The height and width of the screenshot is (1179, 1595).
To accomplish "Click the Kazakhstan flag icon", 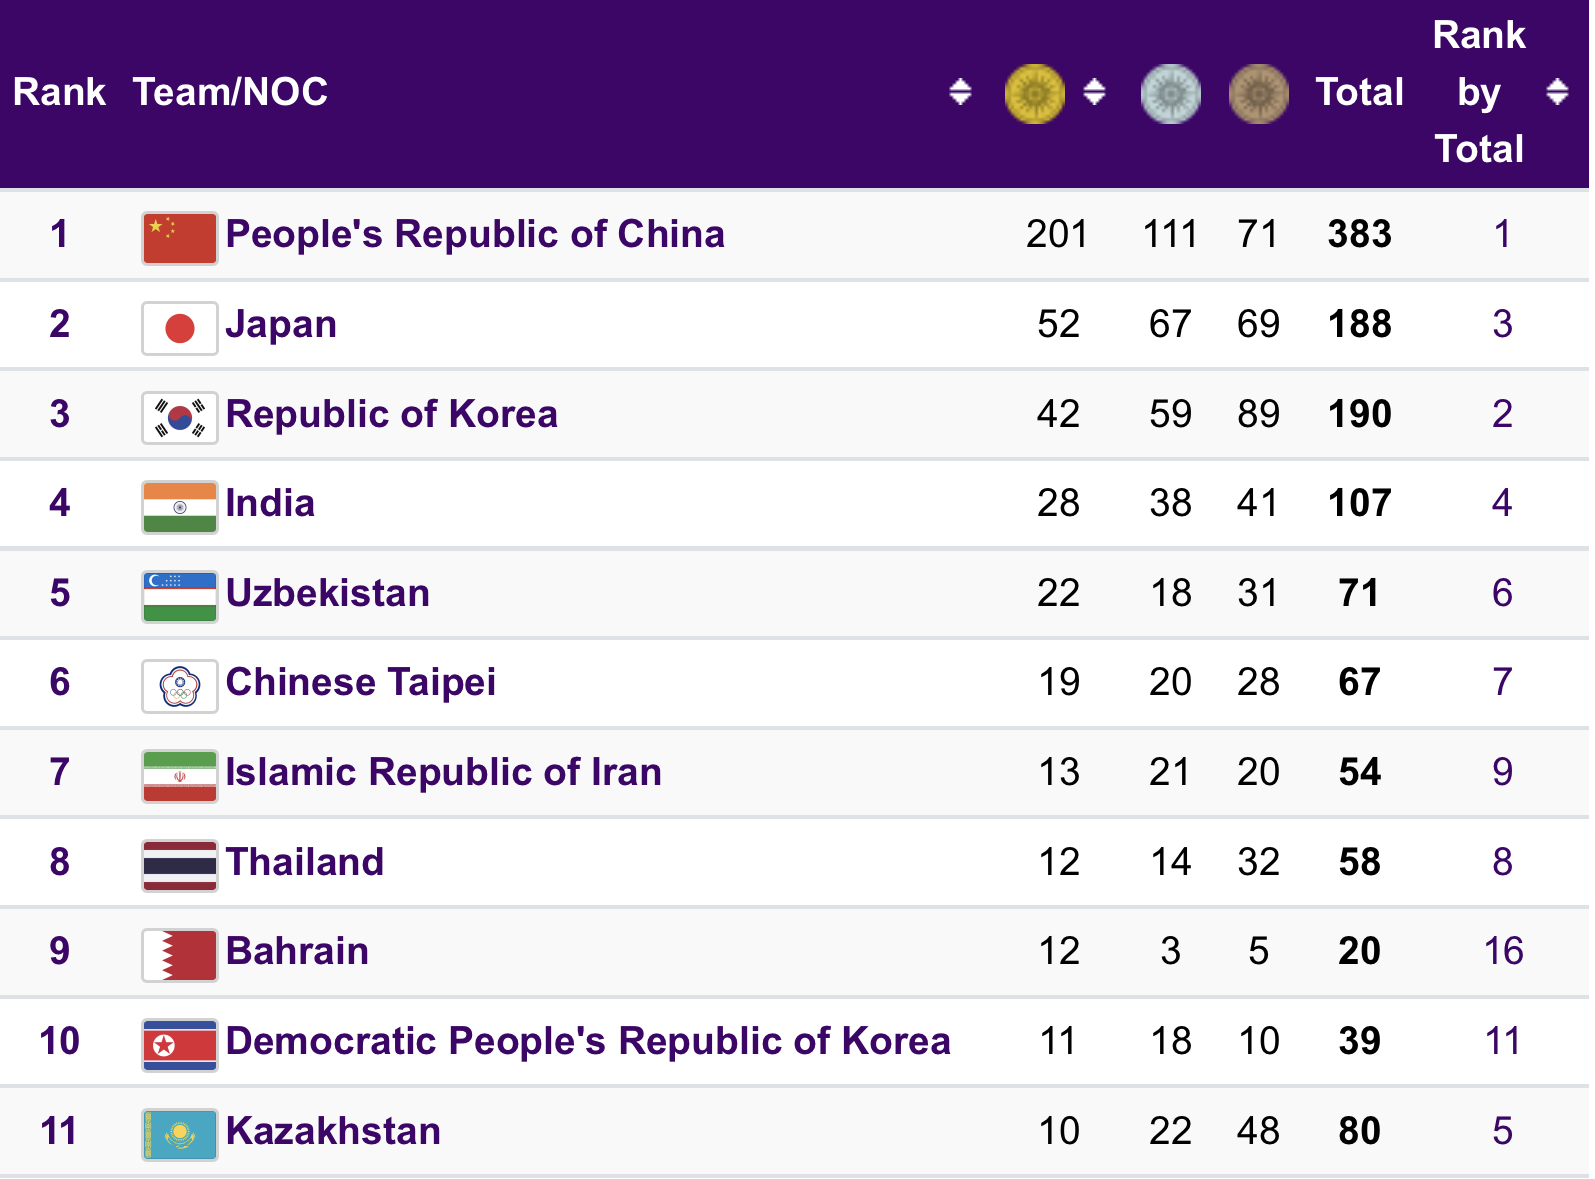I will pos(180,1135).
